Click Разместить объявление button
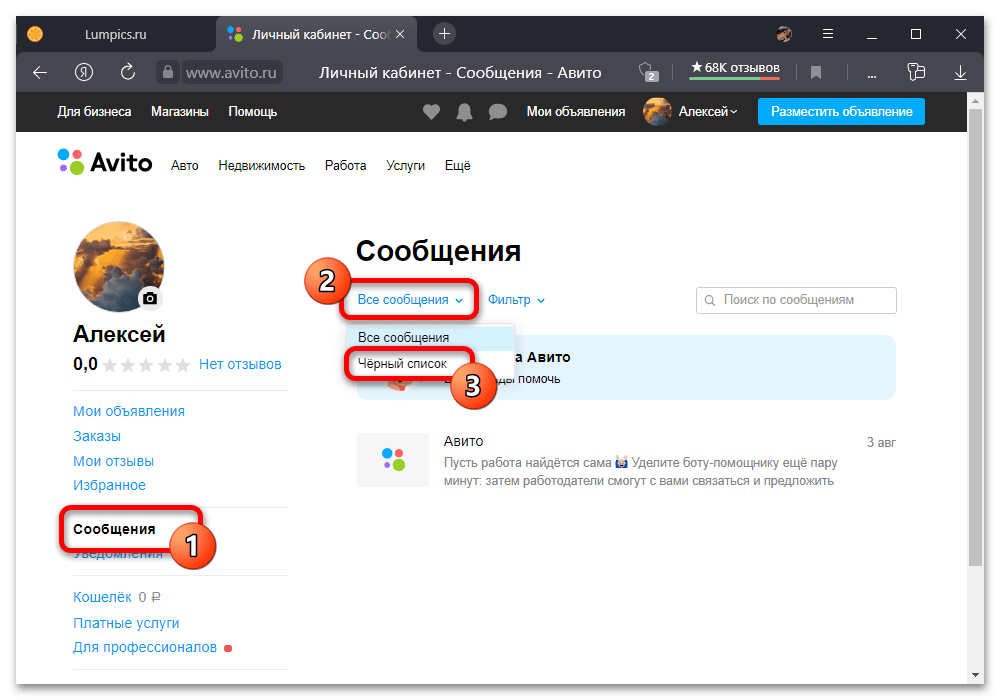Screen dimensions: 1000x700 point(841,112)
